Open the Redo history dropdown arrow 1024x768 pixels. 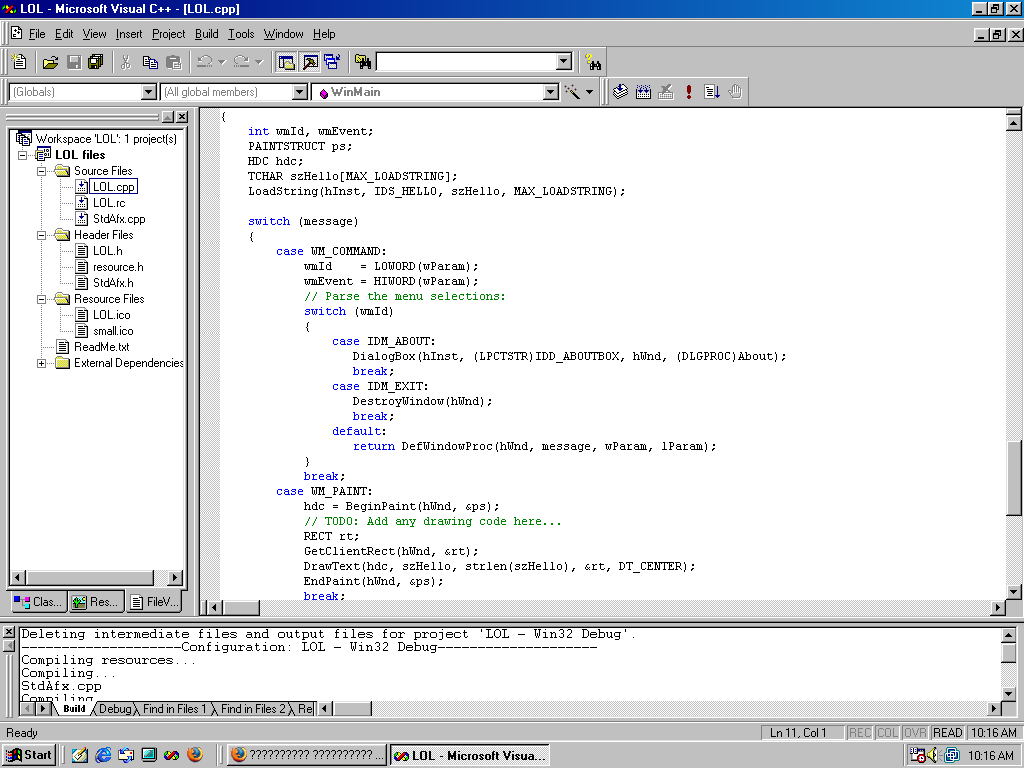(x=259, y=61)
